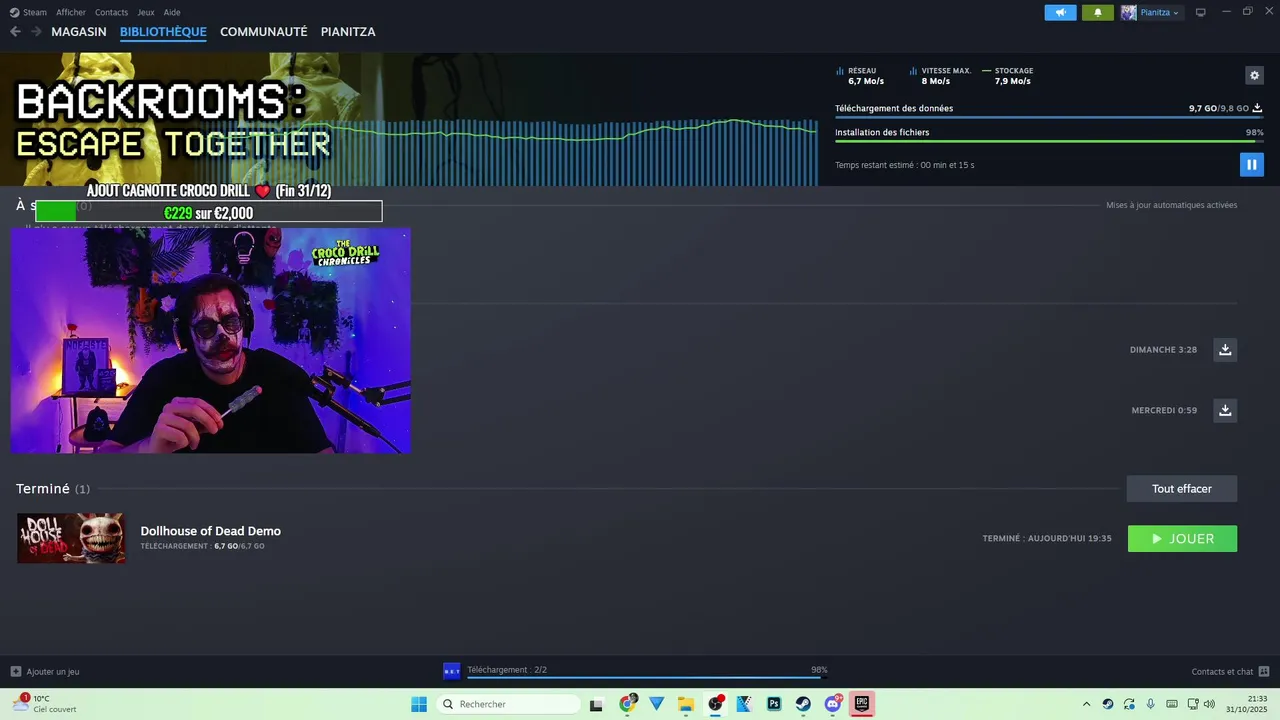Viewport: 1280px width, 720px height.
Task: Show hidden system tray icons
Action: tap(1086, 704)
